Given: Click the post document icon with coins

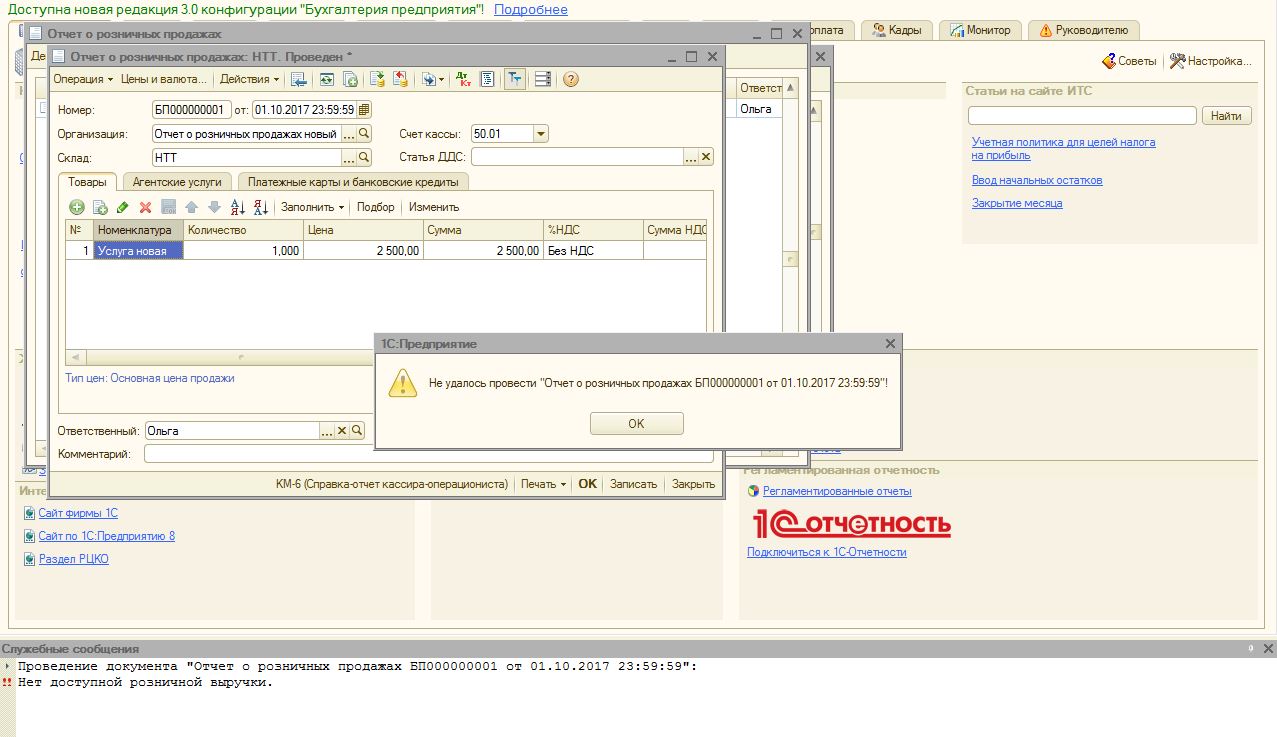Looking at the screenshot, I should pos(377,79).
